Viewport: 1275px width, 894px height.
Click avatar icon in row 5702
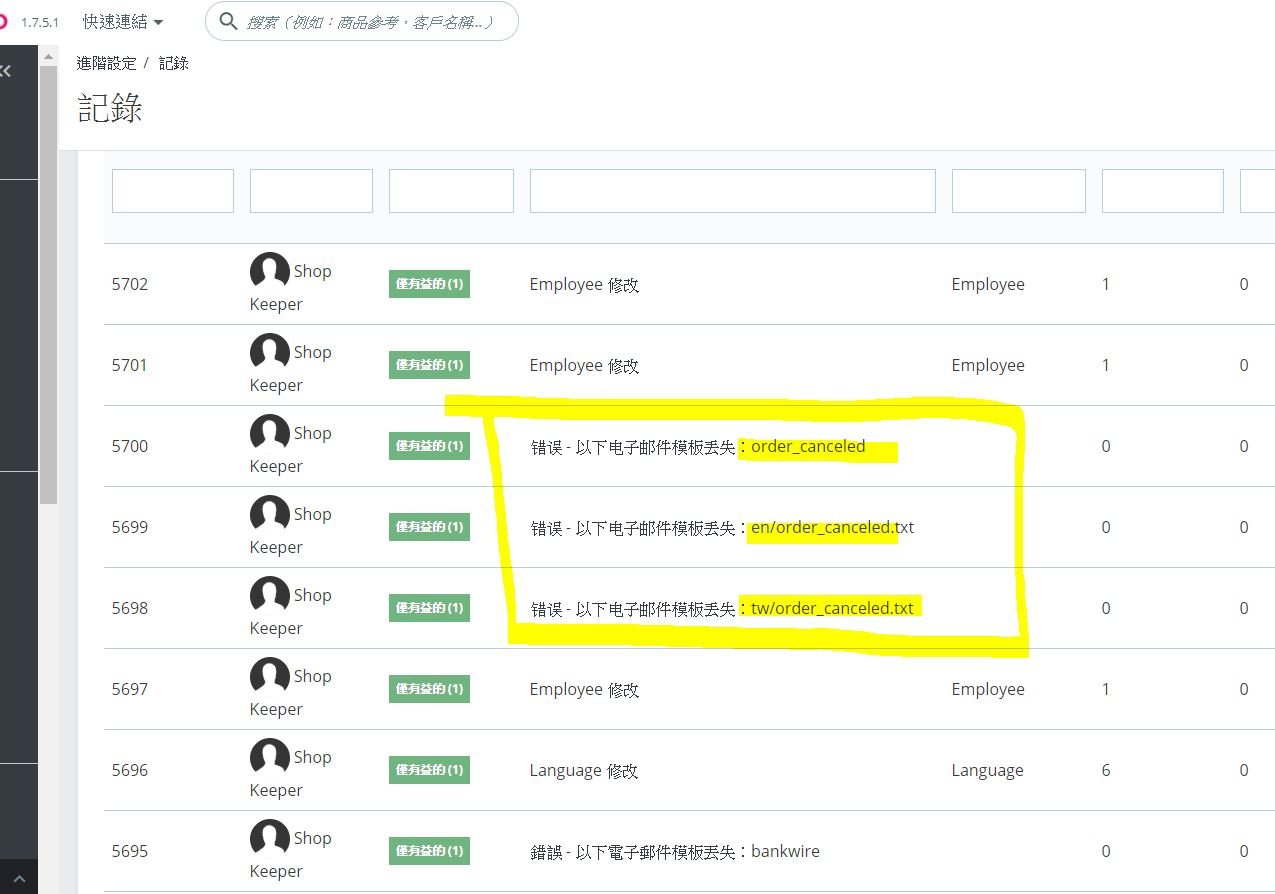270,271
